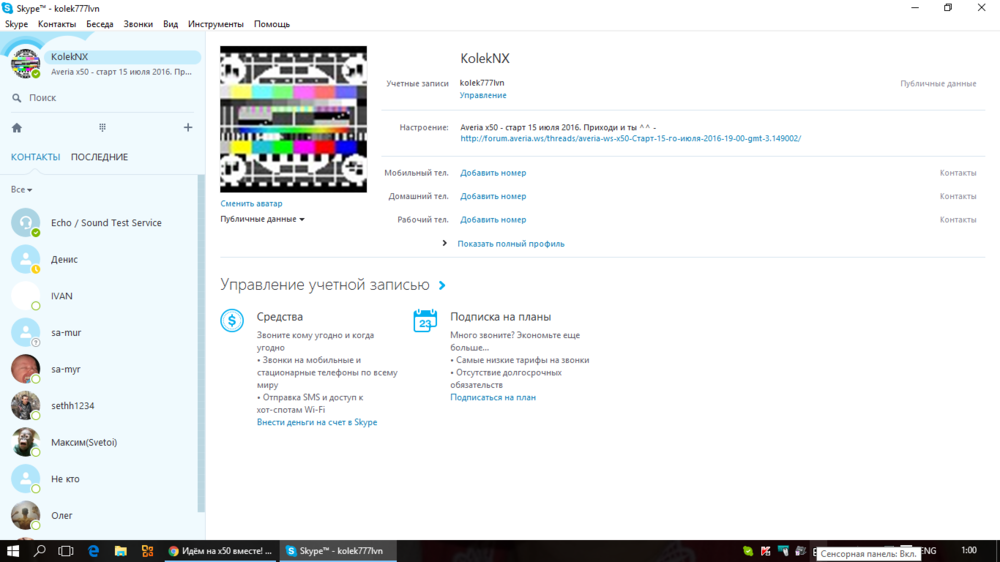
Task: Expand the Все contacts filter dropdown
Action: (21, 190)
